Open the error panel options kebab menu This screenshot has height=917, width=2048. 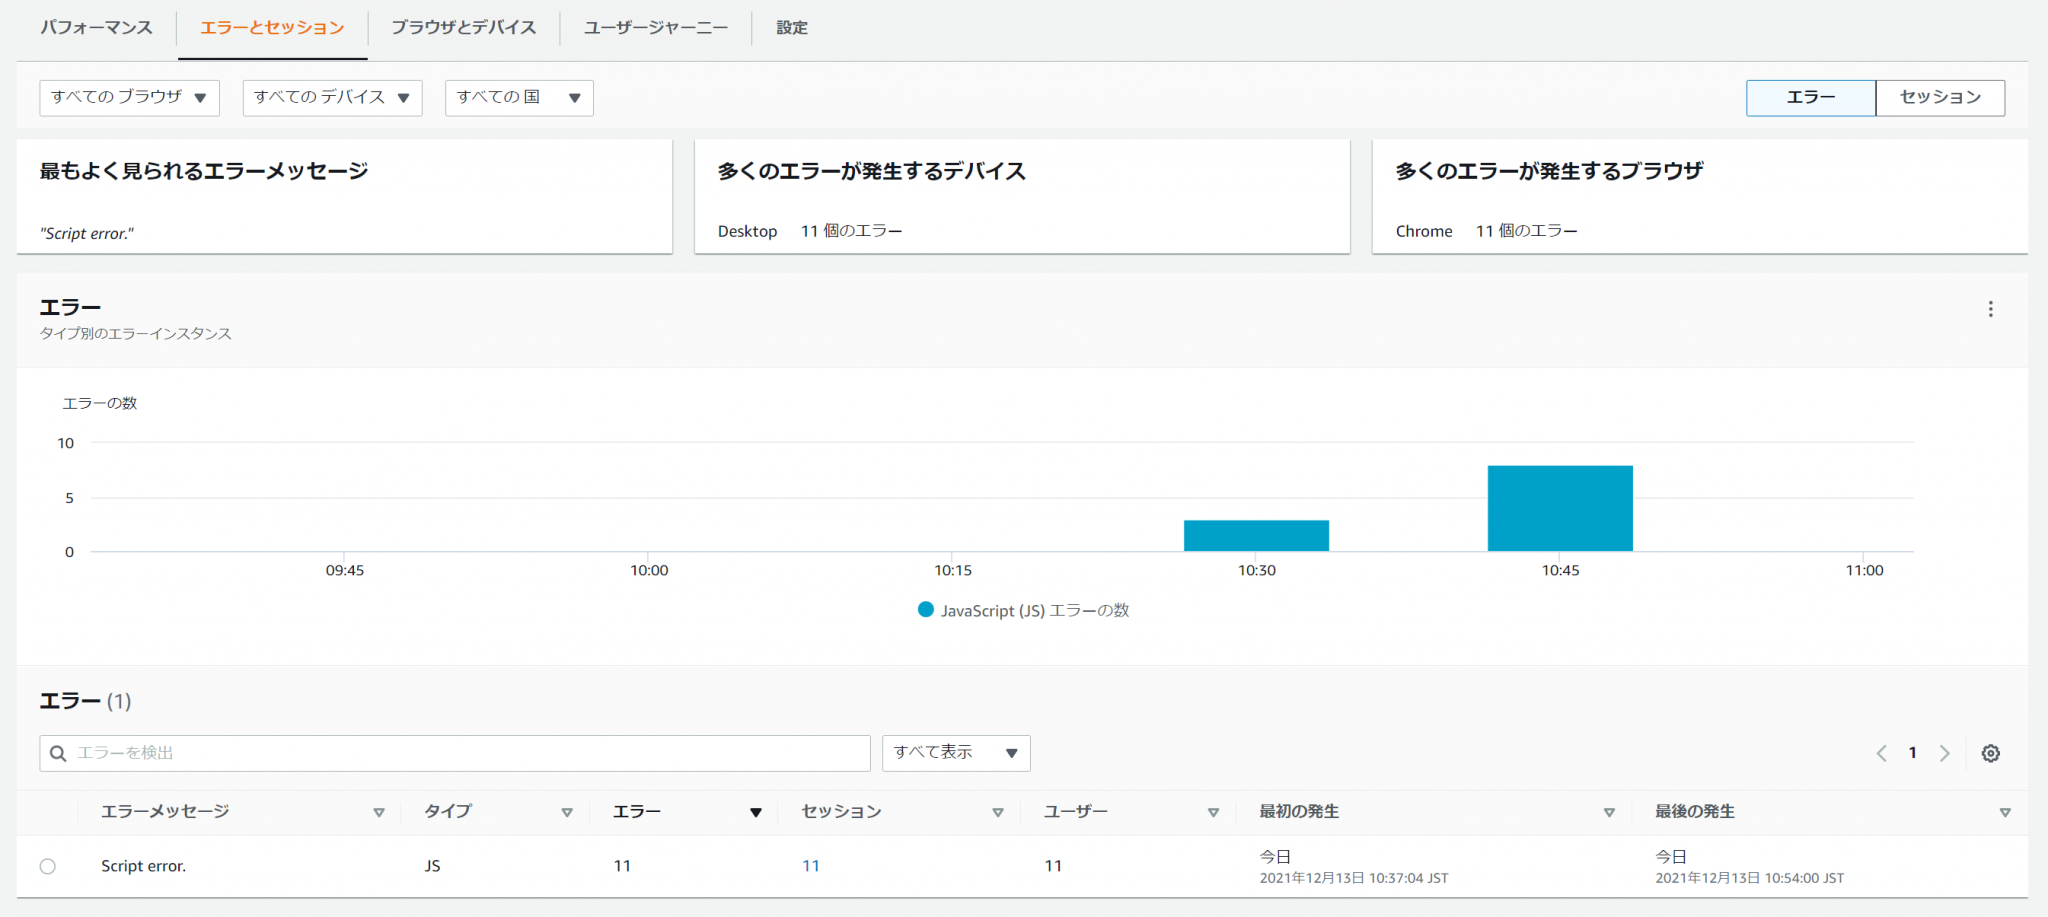(x=1991, y=310)
